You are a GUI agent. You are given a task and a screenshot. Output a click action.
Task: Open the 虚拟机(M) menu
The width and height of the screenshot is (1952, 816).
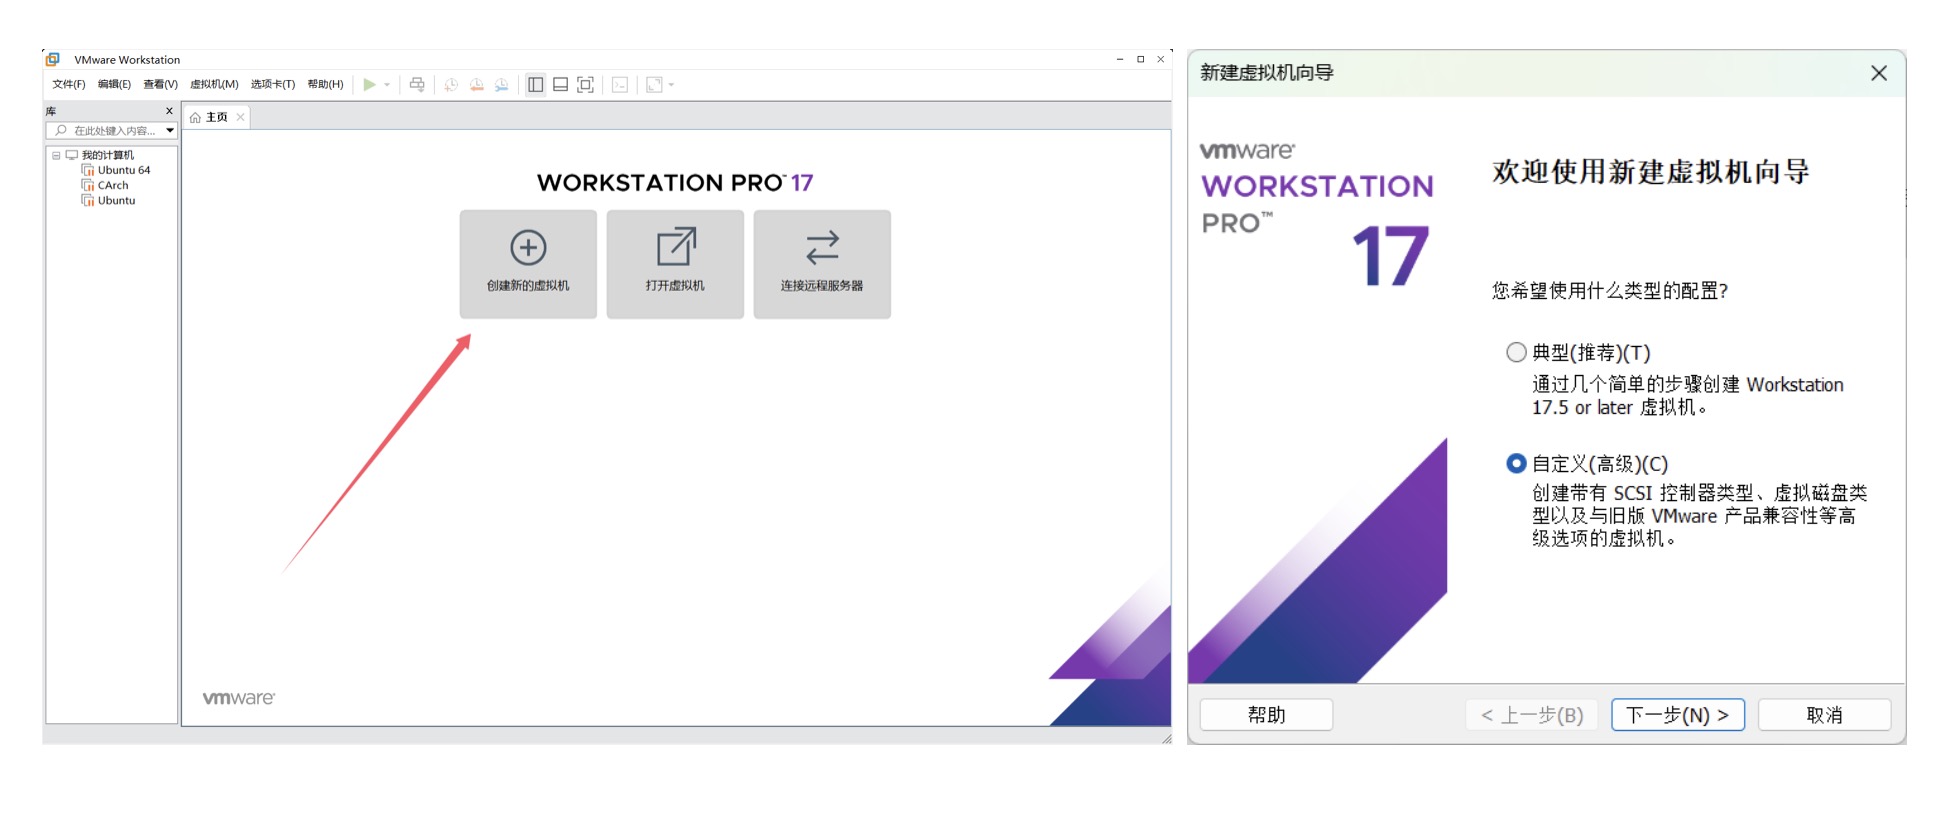click(x=214, y=84)
